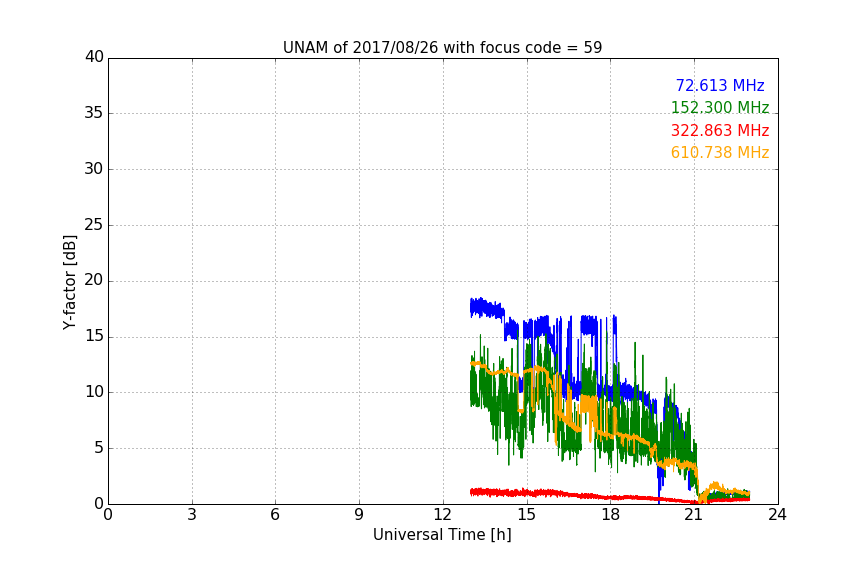Click the y-axis tick label '40'

point(94,57)
